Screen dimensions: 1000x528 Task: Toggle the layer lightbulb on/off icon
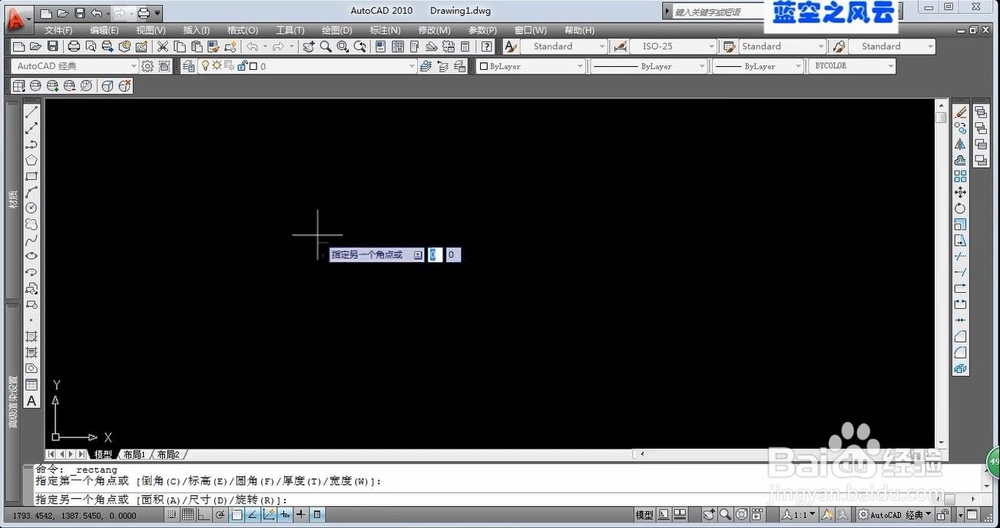click(x=205, y=66)
